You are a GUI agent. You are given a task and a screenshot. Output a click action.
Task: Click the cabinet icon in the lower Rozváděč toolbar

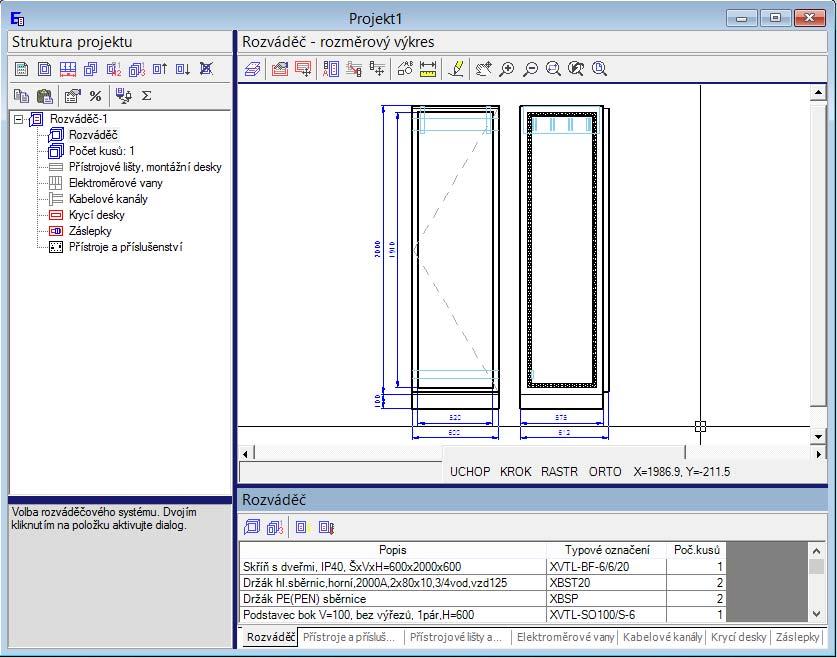[x=251, y=527]
